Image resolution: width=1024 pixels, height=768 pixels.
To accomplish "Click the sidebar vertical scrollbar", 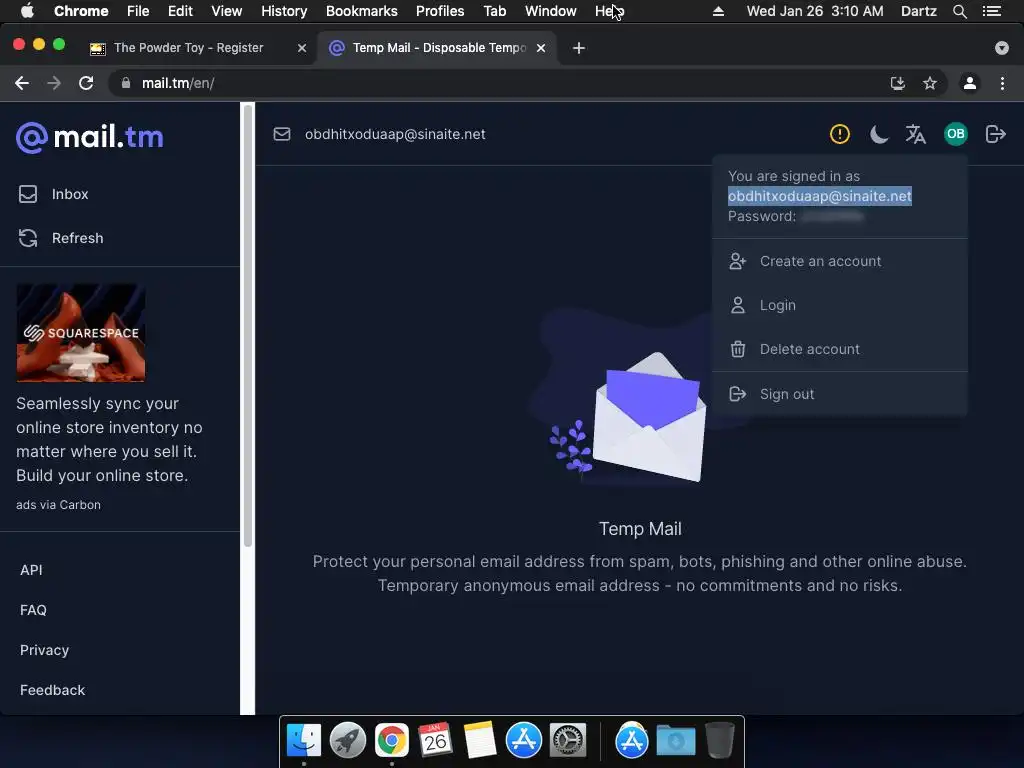I will (x=248, y=327).
